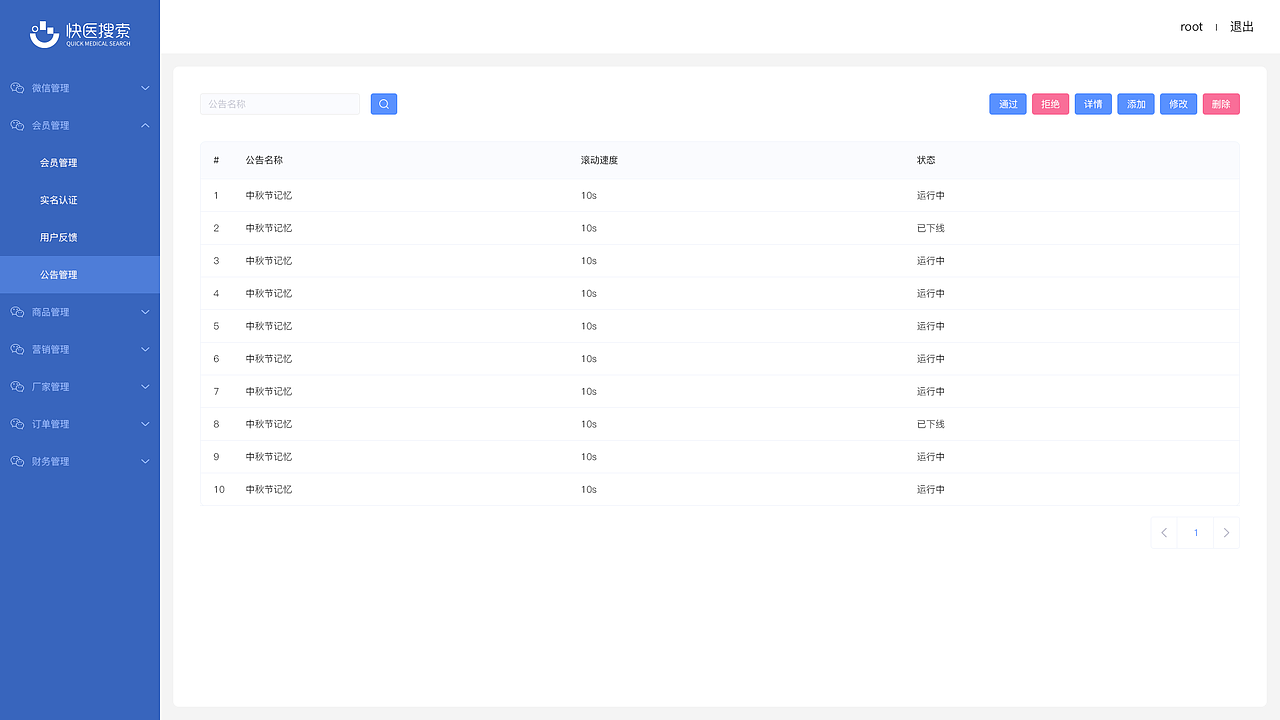The height and width of the screenshot is (720, 1280).
Task: Open the 用户反馈 submenu item
Action: 59,237
